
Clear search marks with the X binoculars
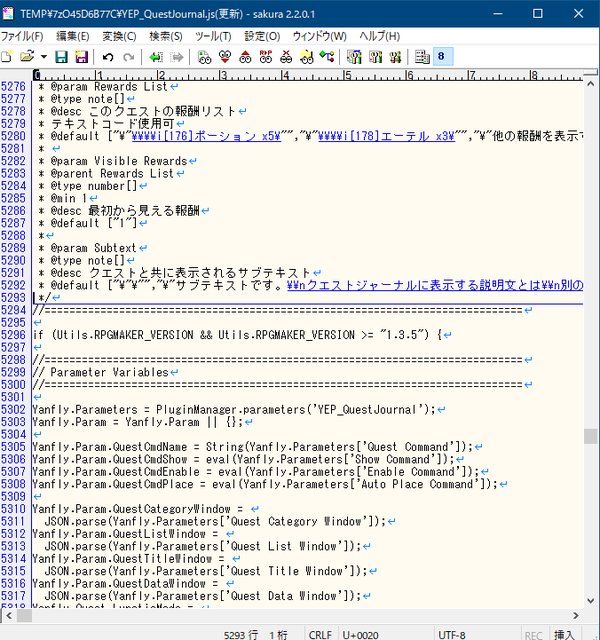tap(286, 57)
